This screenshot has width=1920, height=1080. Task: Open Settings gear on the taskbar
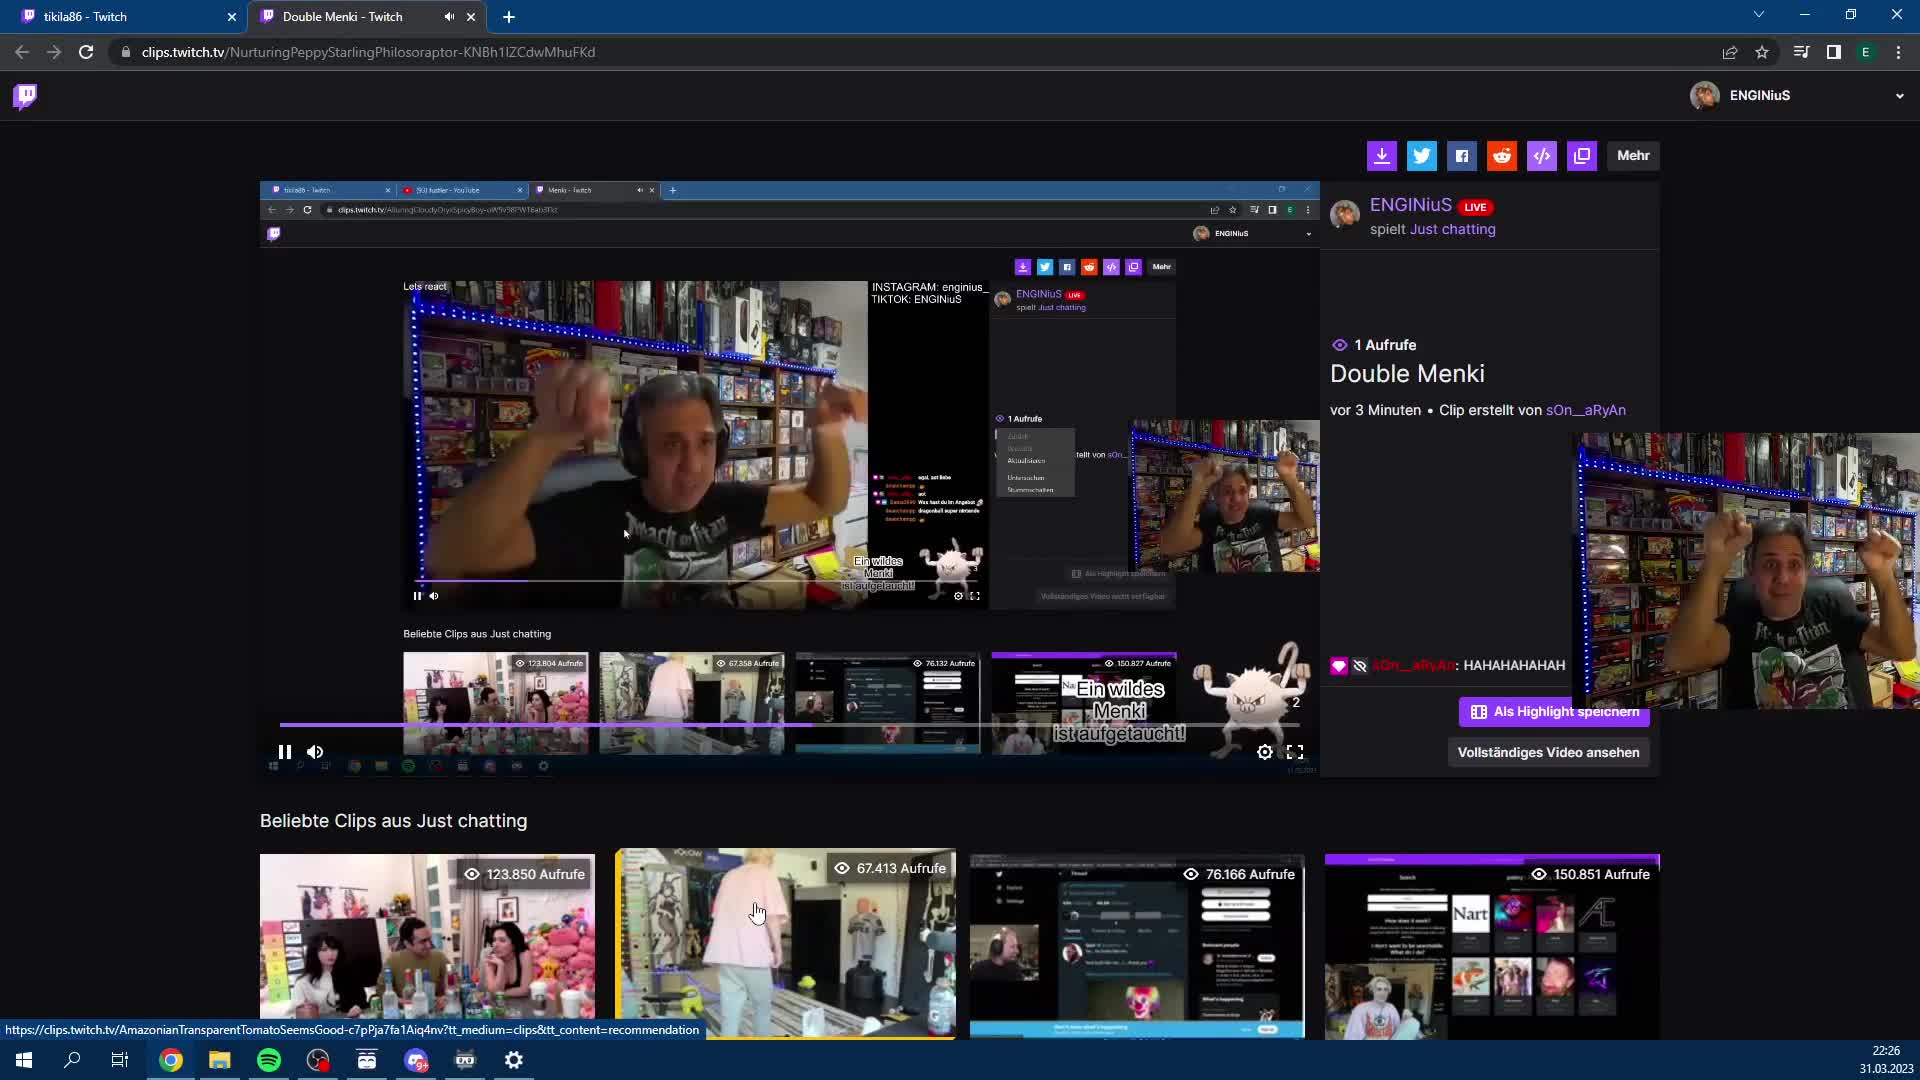(x=514, y=1060)
